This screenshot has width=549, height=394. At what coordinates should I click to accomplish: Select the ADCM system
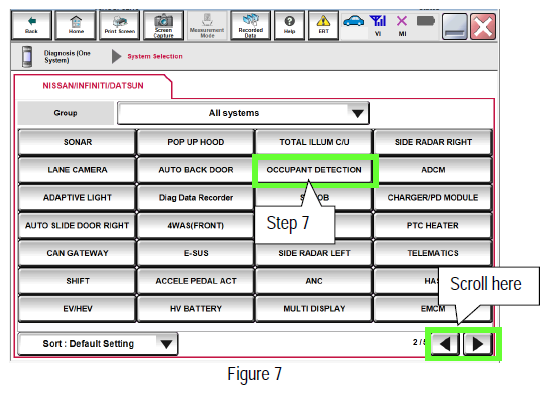click(x=433, y=170)
